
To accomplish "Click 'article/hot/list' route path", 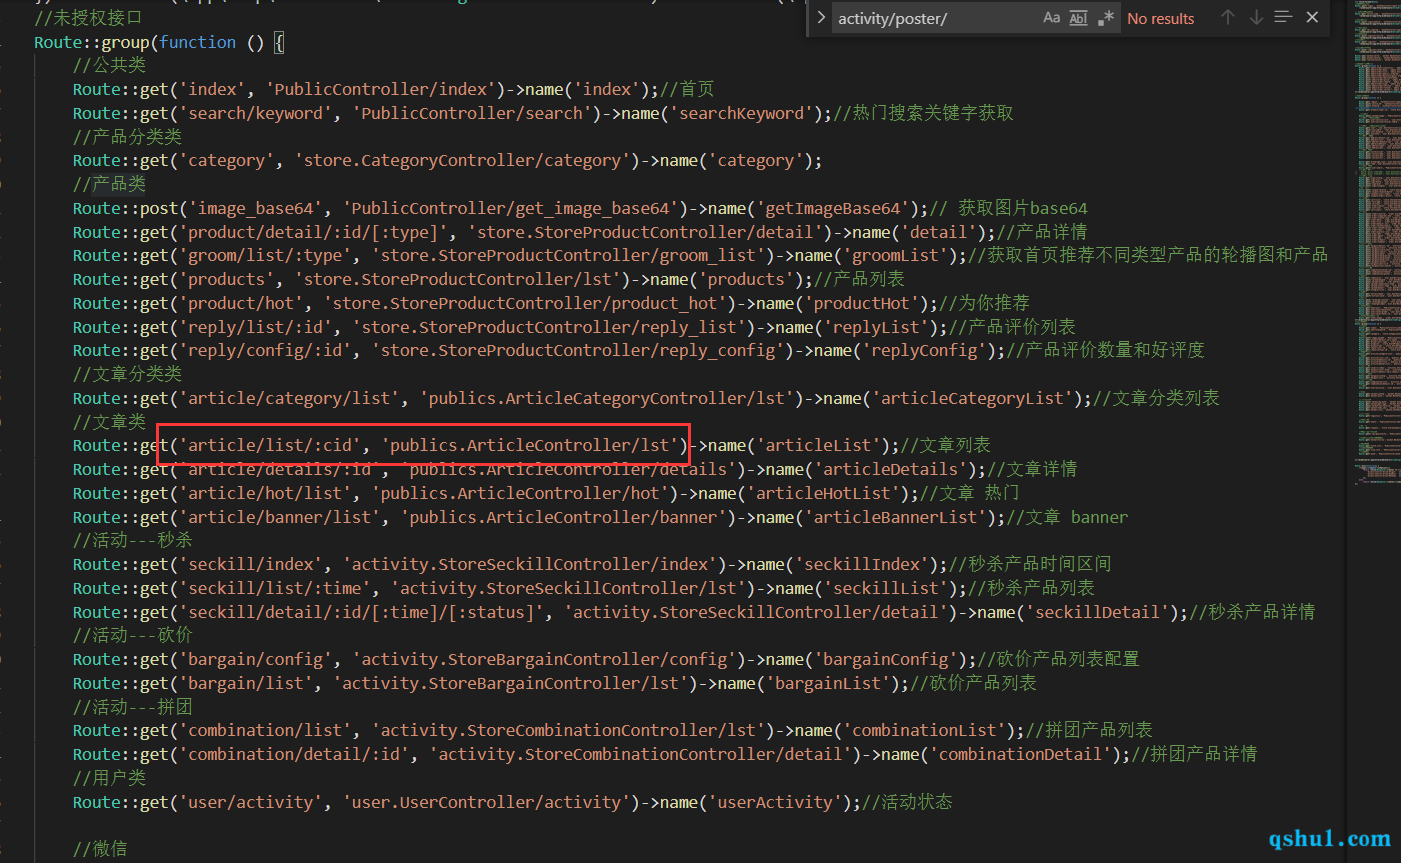I will [x=266, y=493].
